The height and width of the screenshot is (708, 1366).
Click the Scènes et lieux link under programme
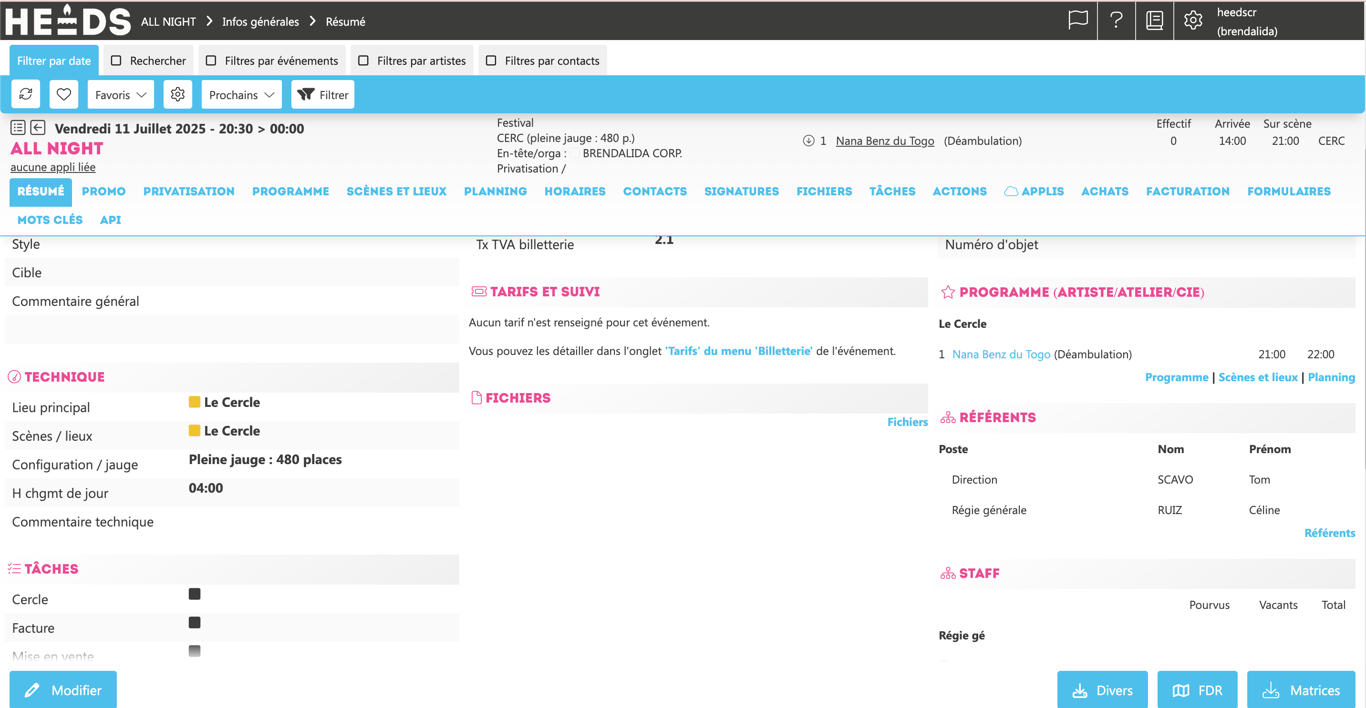pyautogui.click(x=1258, y=377)
